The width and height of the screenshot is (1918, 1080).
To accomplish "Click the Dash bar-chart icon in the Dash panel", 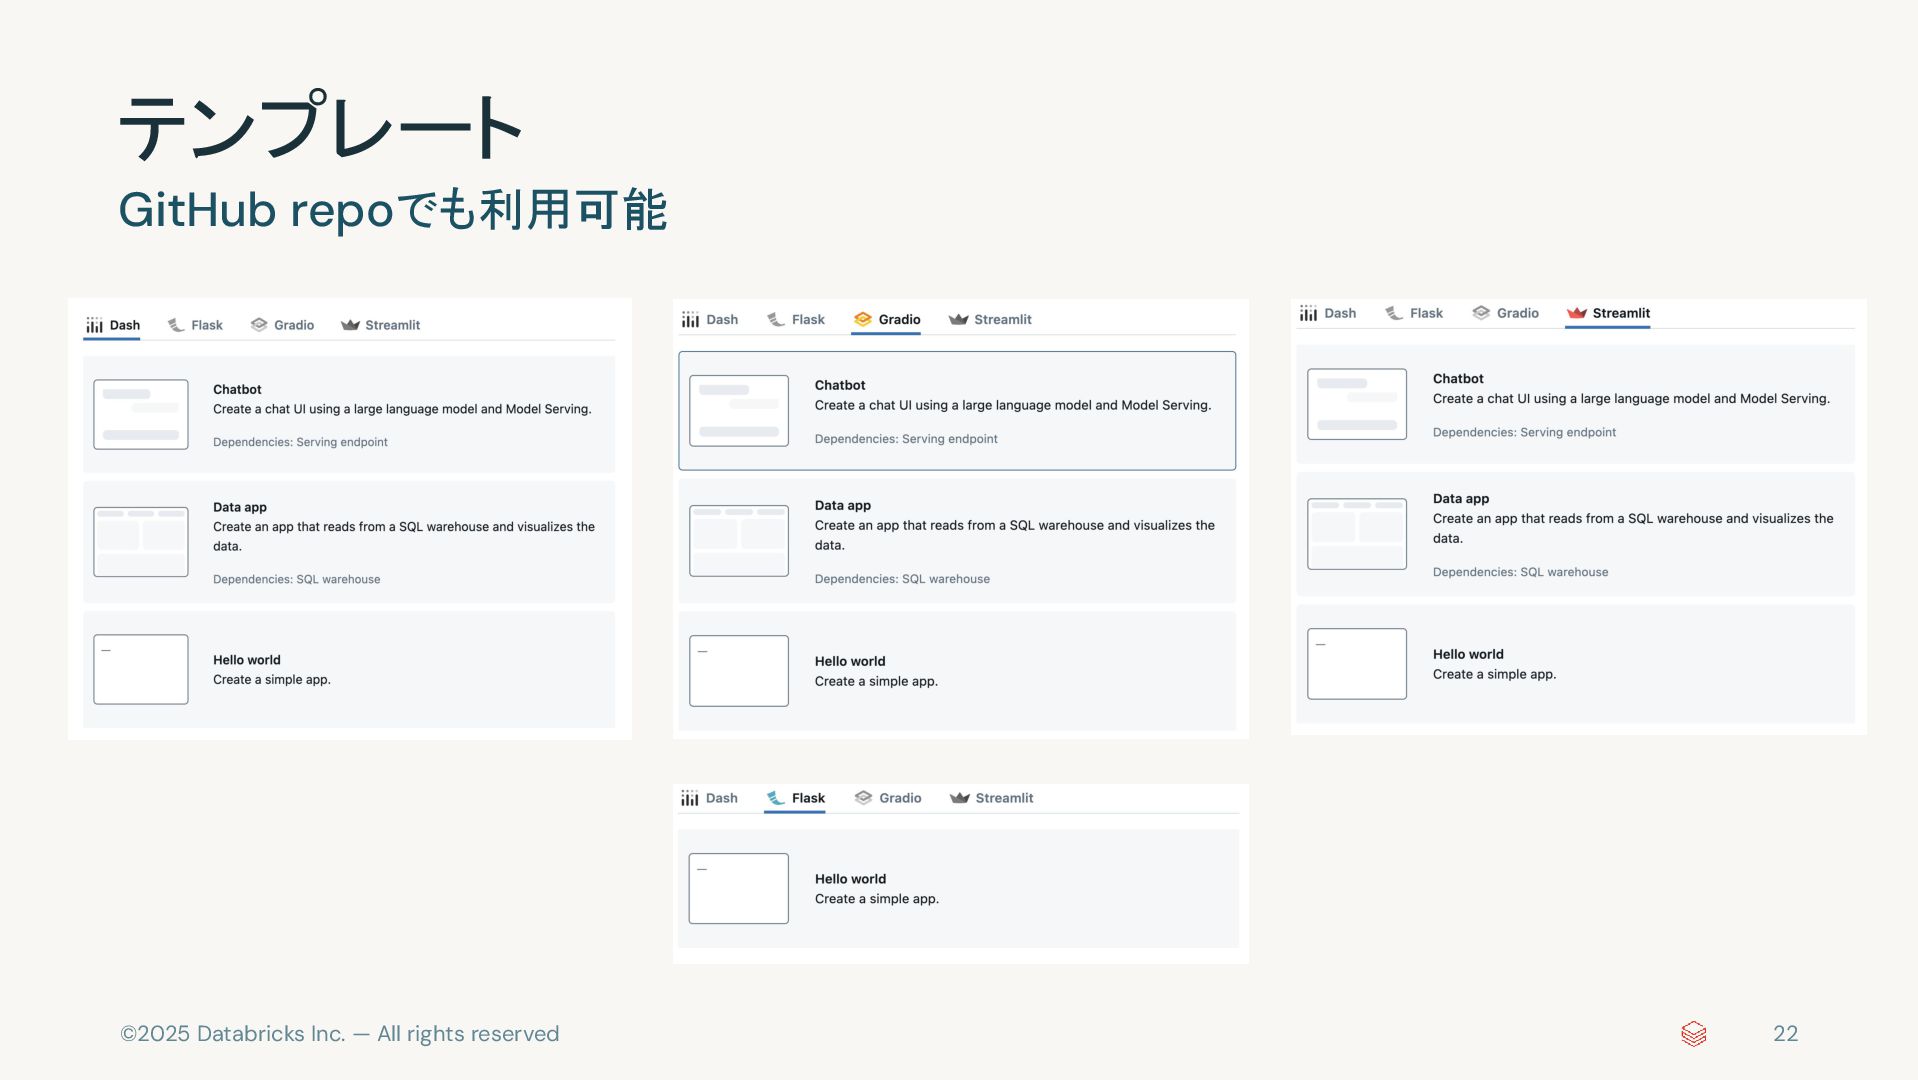I will [x=94, y=325].
